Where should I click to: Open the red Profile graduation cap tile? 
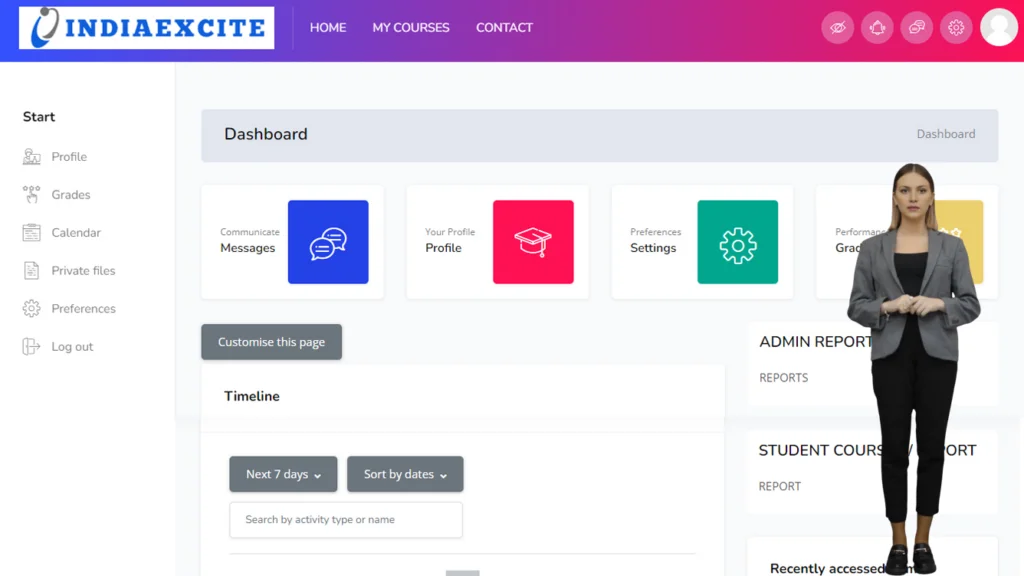tap(533, 242)
